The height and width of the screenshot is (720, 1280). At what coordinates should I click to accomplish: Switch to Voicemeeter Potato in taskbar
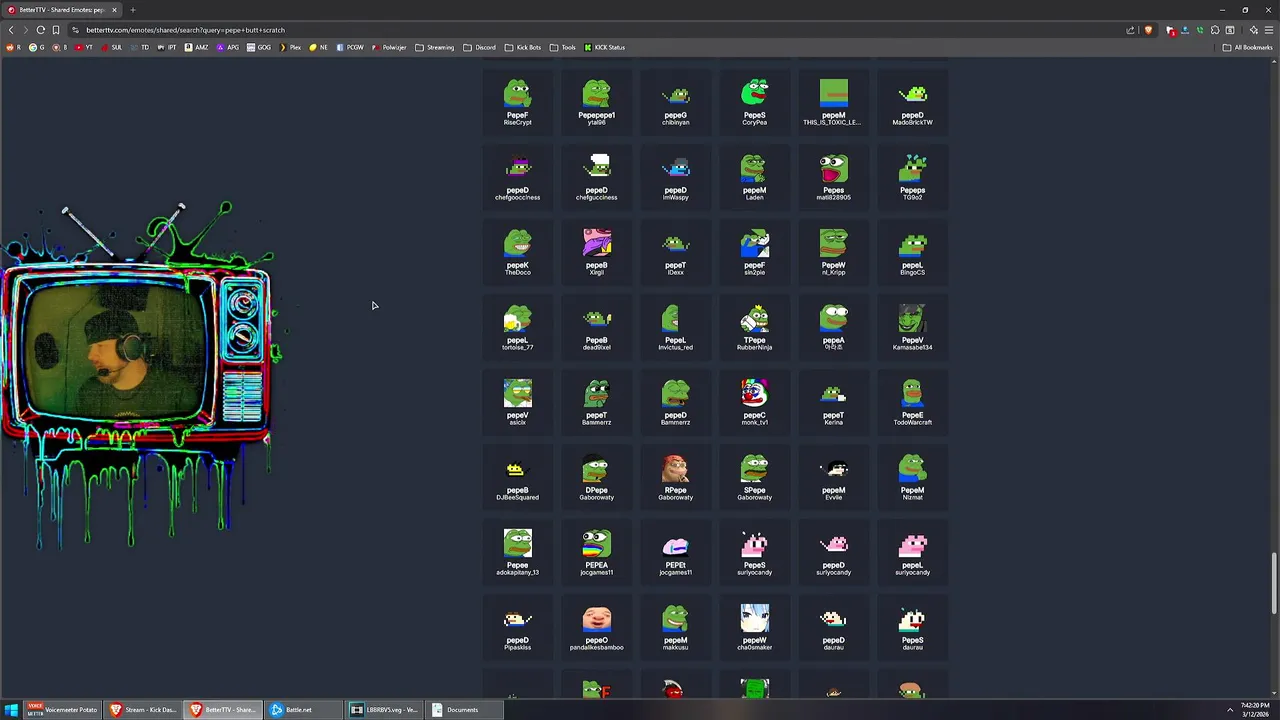coord(63,710)
